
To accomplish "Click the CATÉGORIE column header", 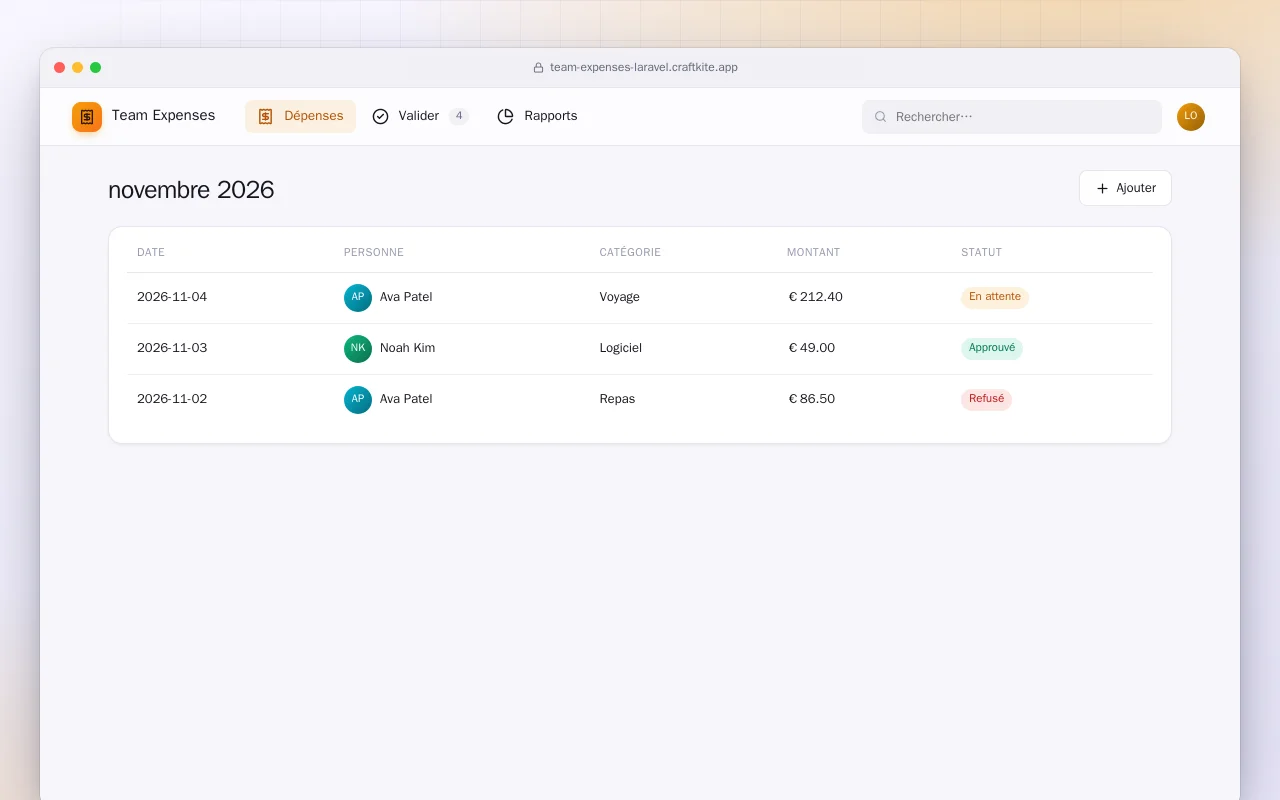I will click(x=630, y=253).
